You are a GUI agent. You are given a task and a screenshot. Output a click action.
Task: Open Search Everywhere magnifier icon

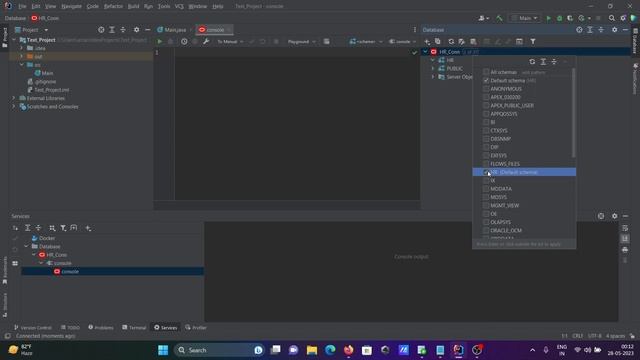click(x=611, y=18)
